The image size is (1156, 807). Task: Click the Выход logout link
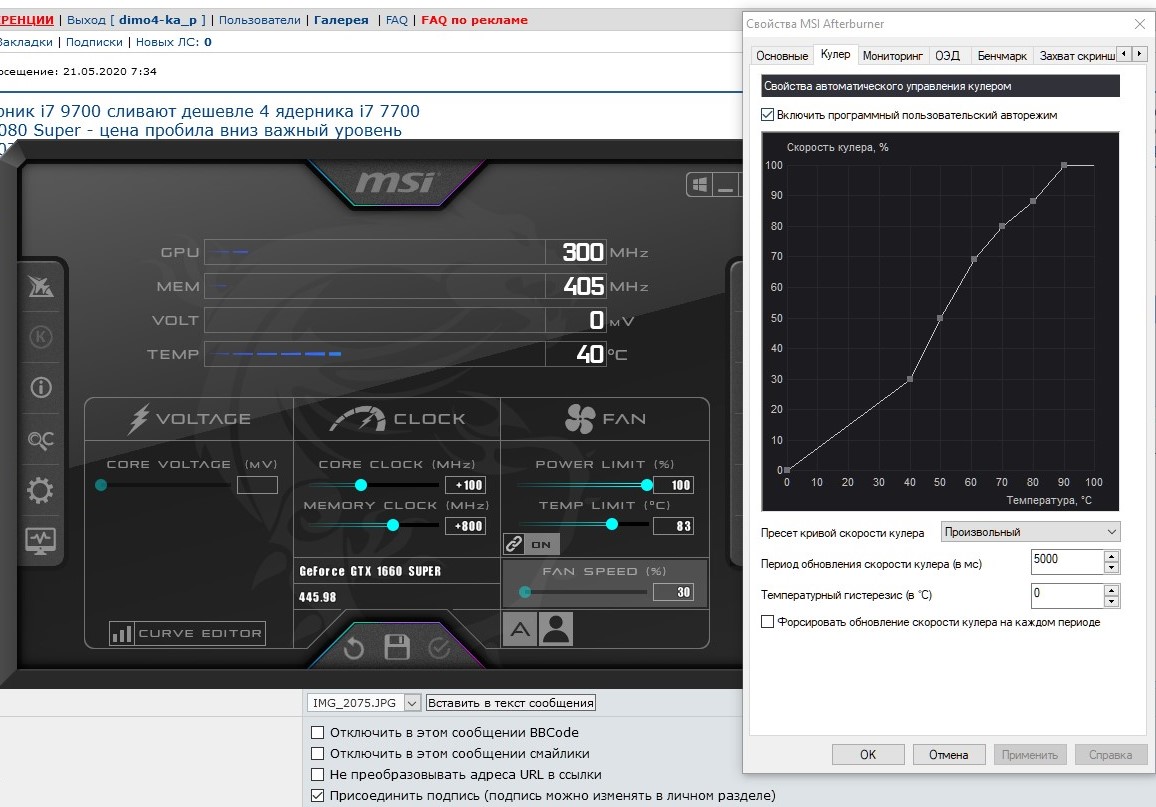click(86, 20)
